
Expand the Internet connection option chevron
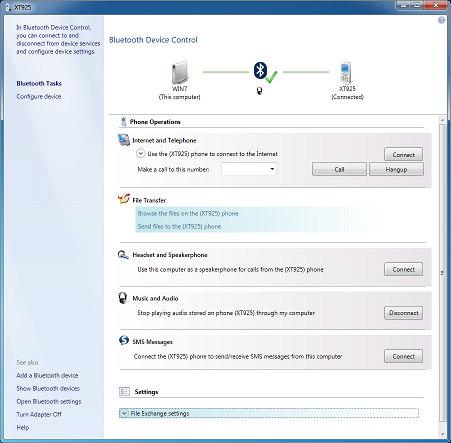(141, 154)
